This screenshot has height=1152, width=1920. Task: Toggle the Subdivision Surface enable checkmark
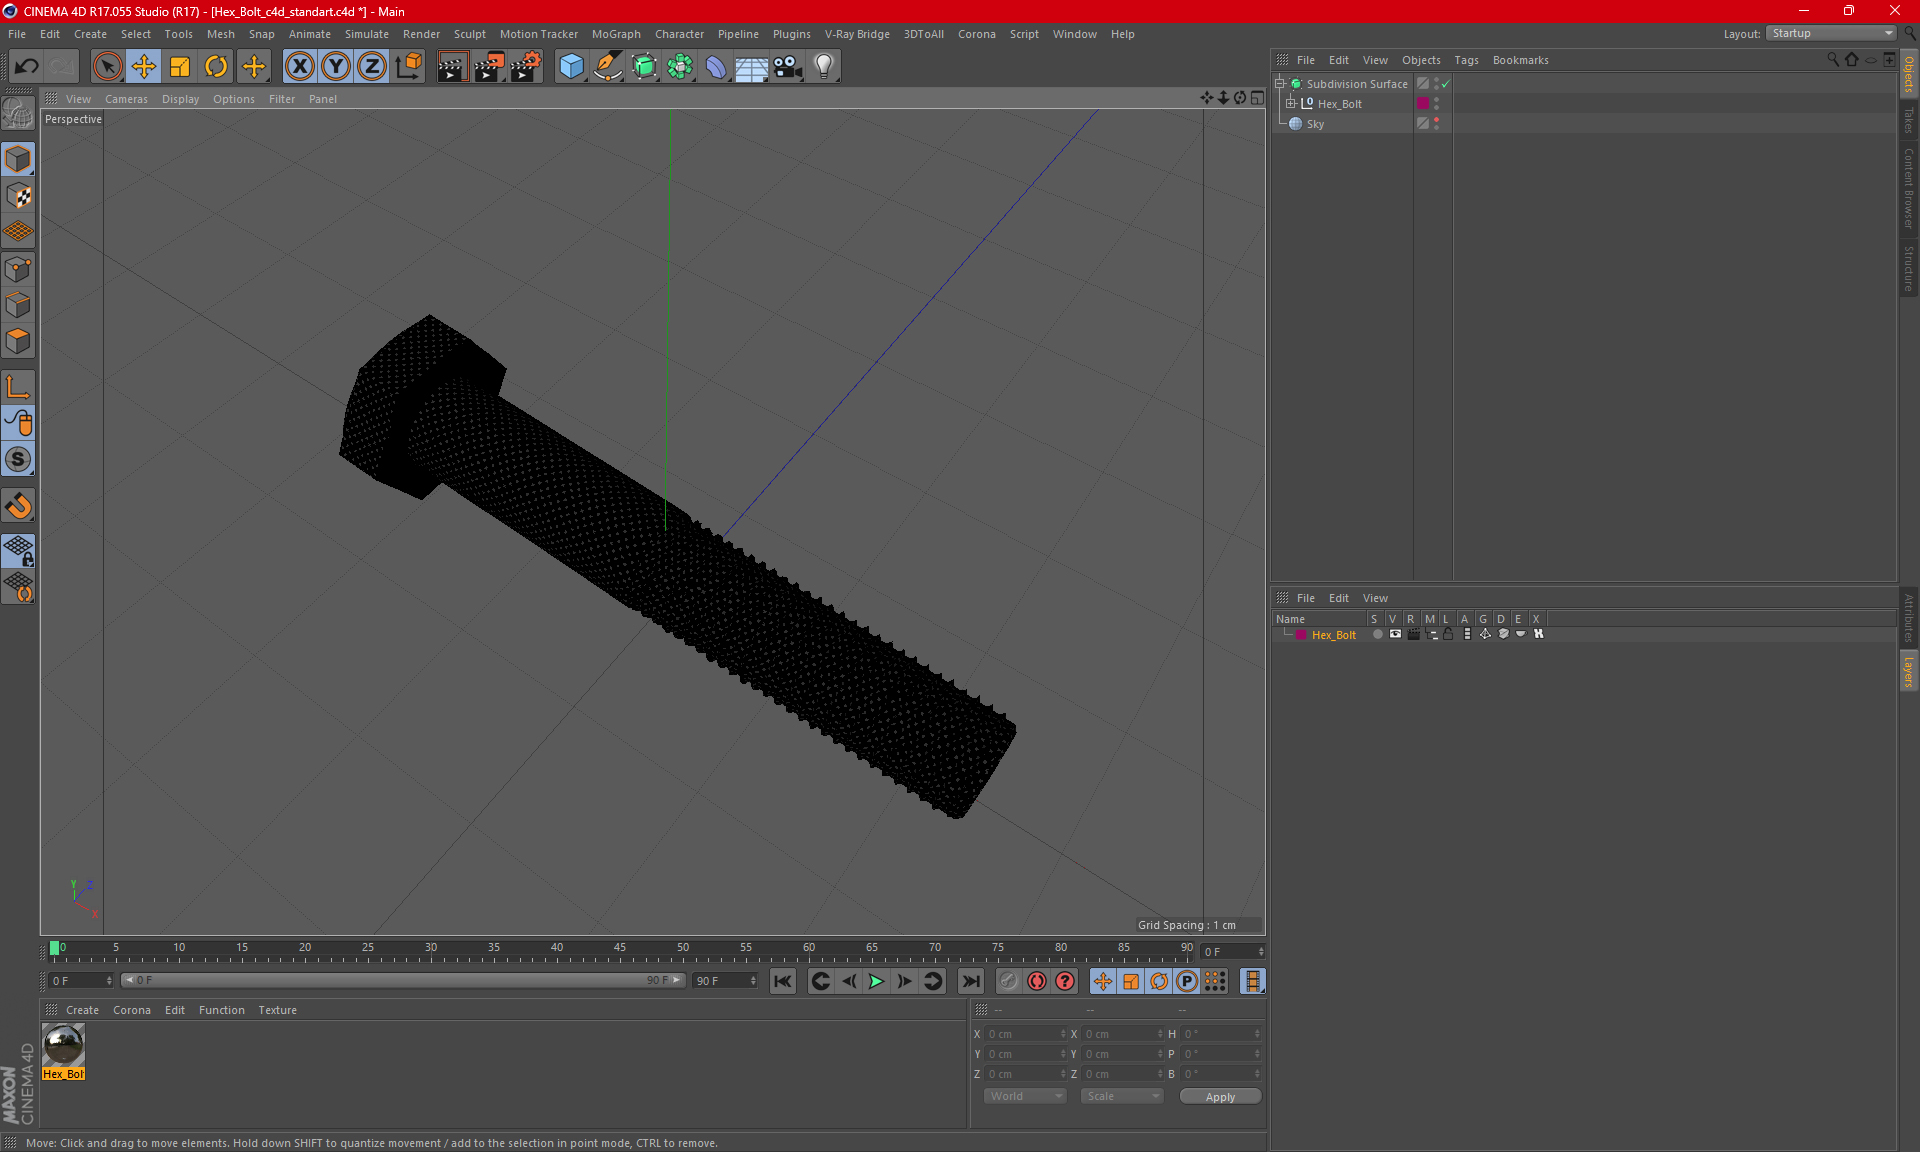1445,84
